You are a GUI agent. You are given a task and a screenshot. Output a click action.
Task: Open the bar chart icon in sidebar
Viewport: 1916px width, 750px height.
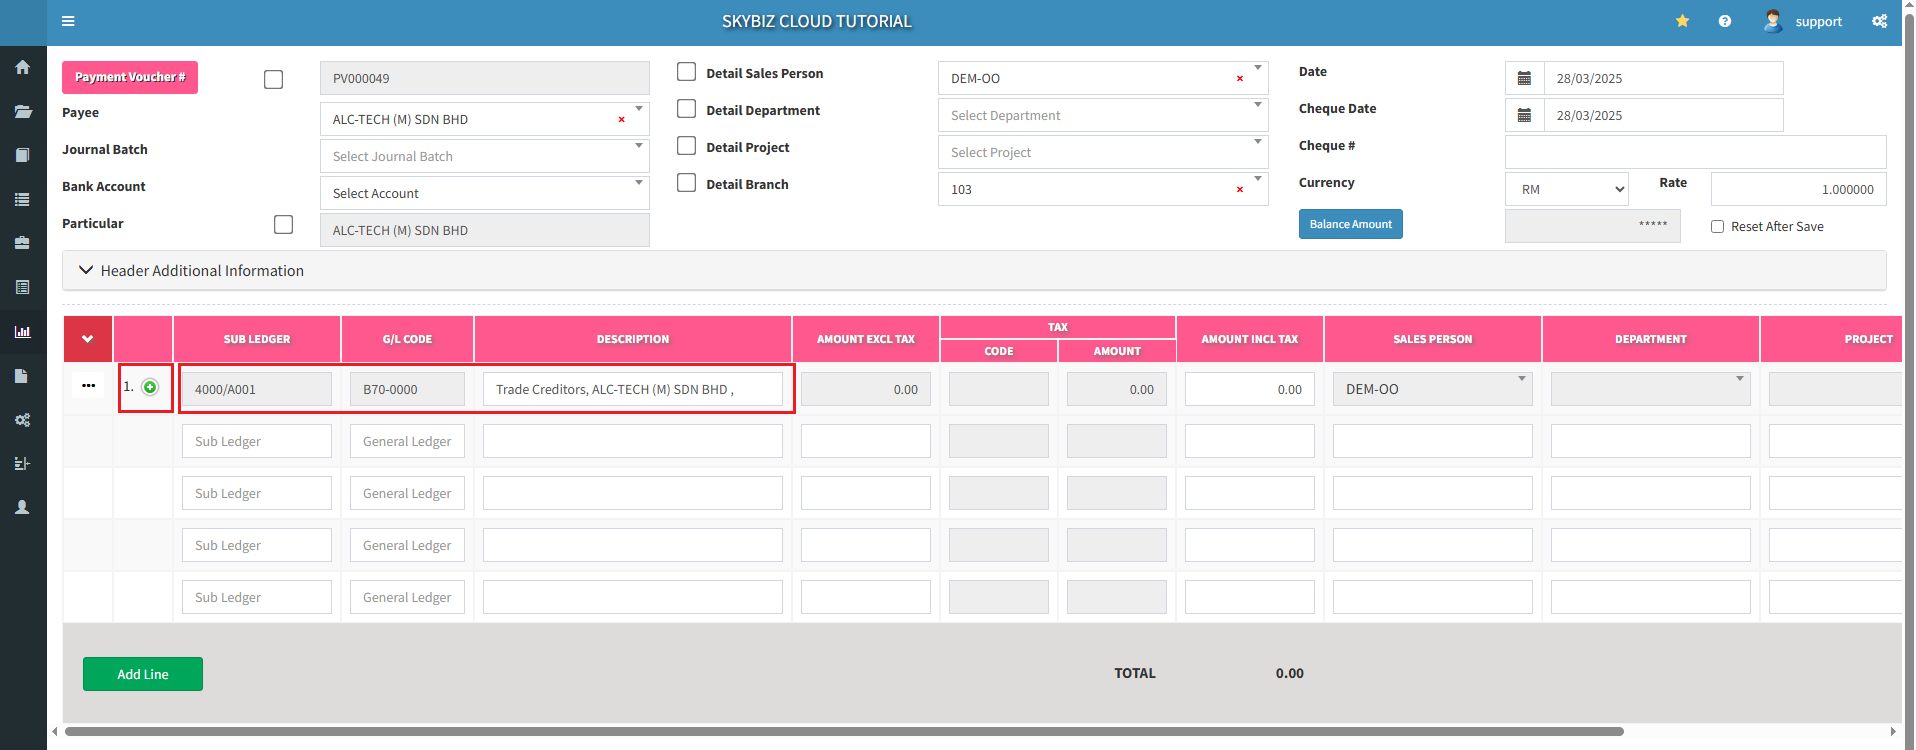click(x=22, y=332)
